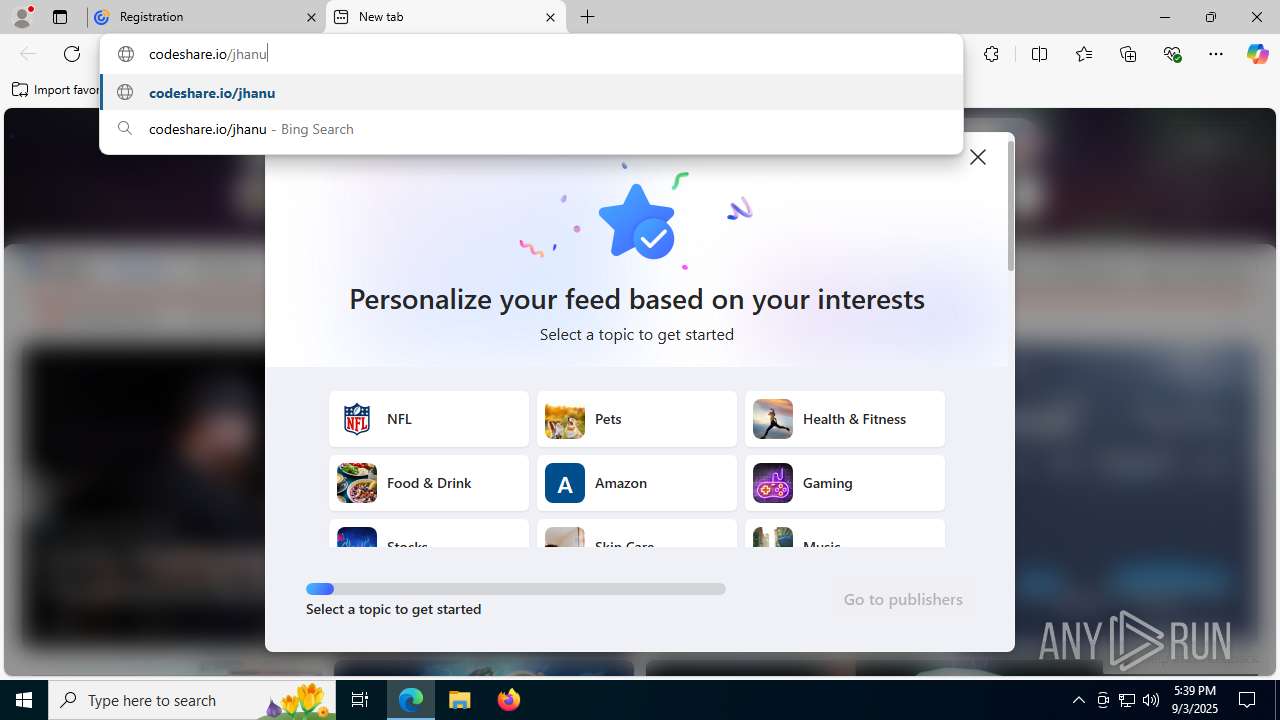1280x720 pixels.
Task: Click the Health & Fitness thumbnail image
Action: pos(773,419)
